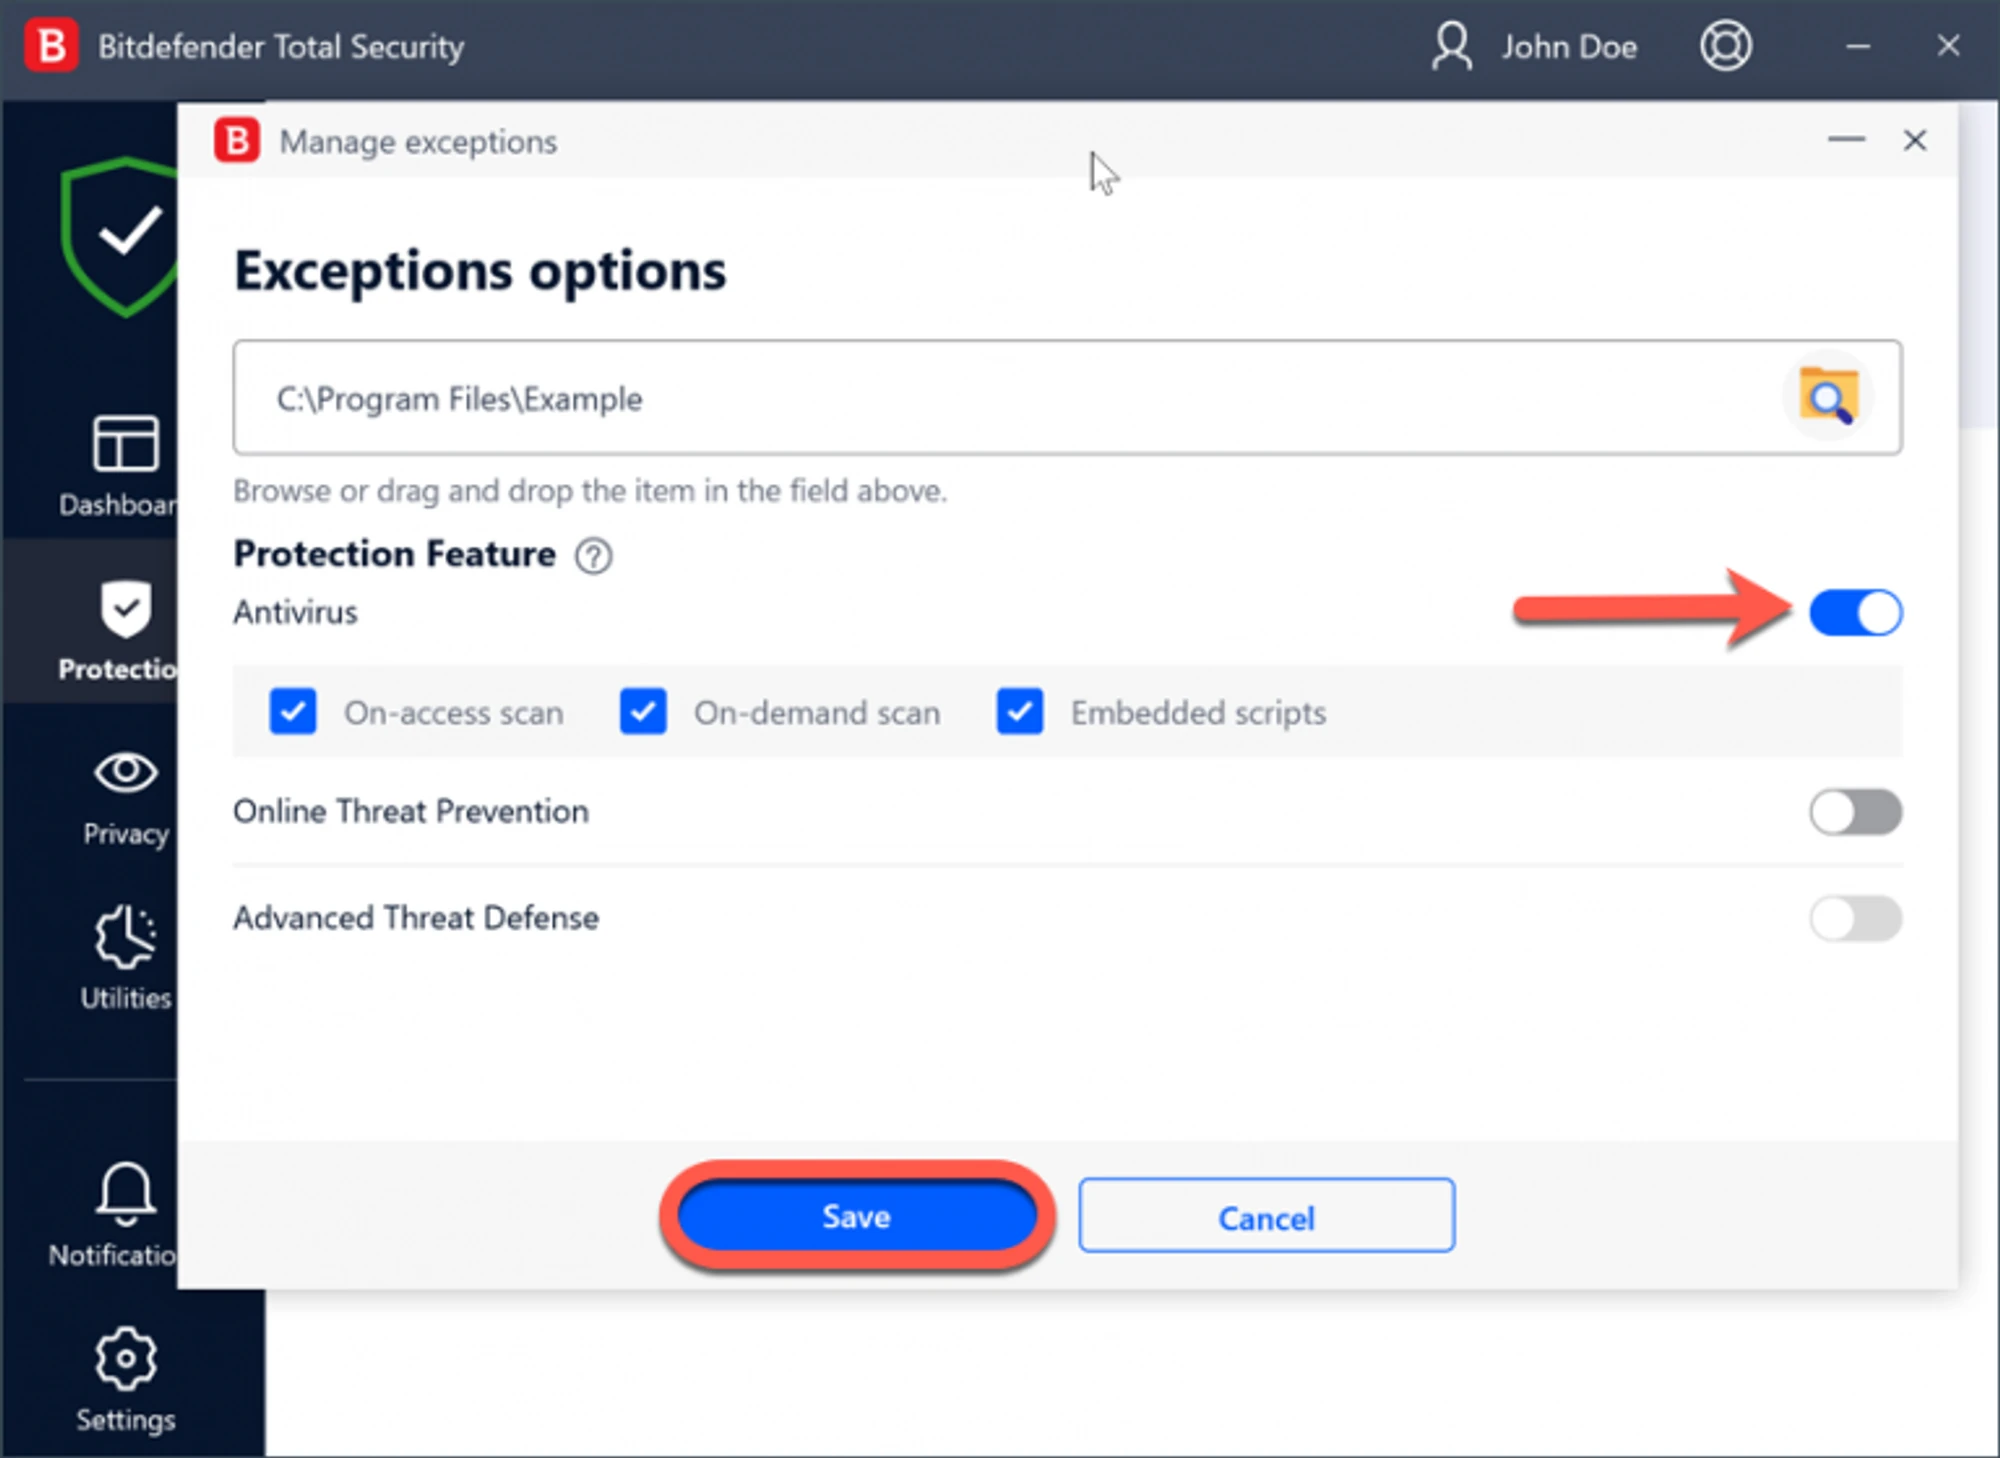The width and height of the screenshot is (2000, 1458).
Task: Open the Utilities sidebar icon
Action: point(125,938)
